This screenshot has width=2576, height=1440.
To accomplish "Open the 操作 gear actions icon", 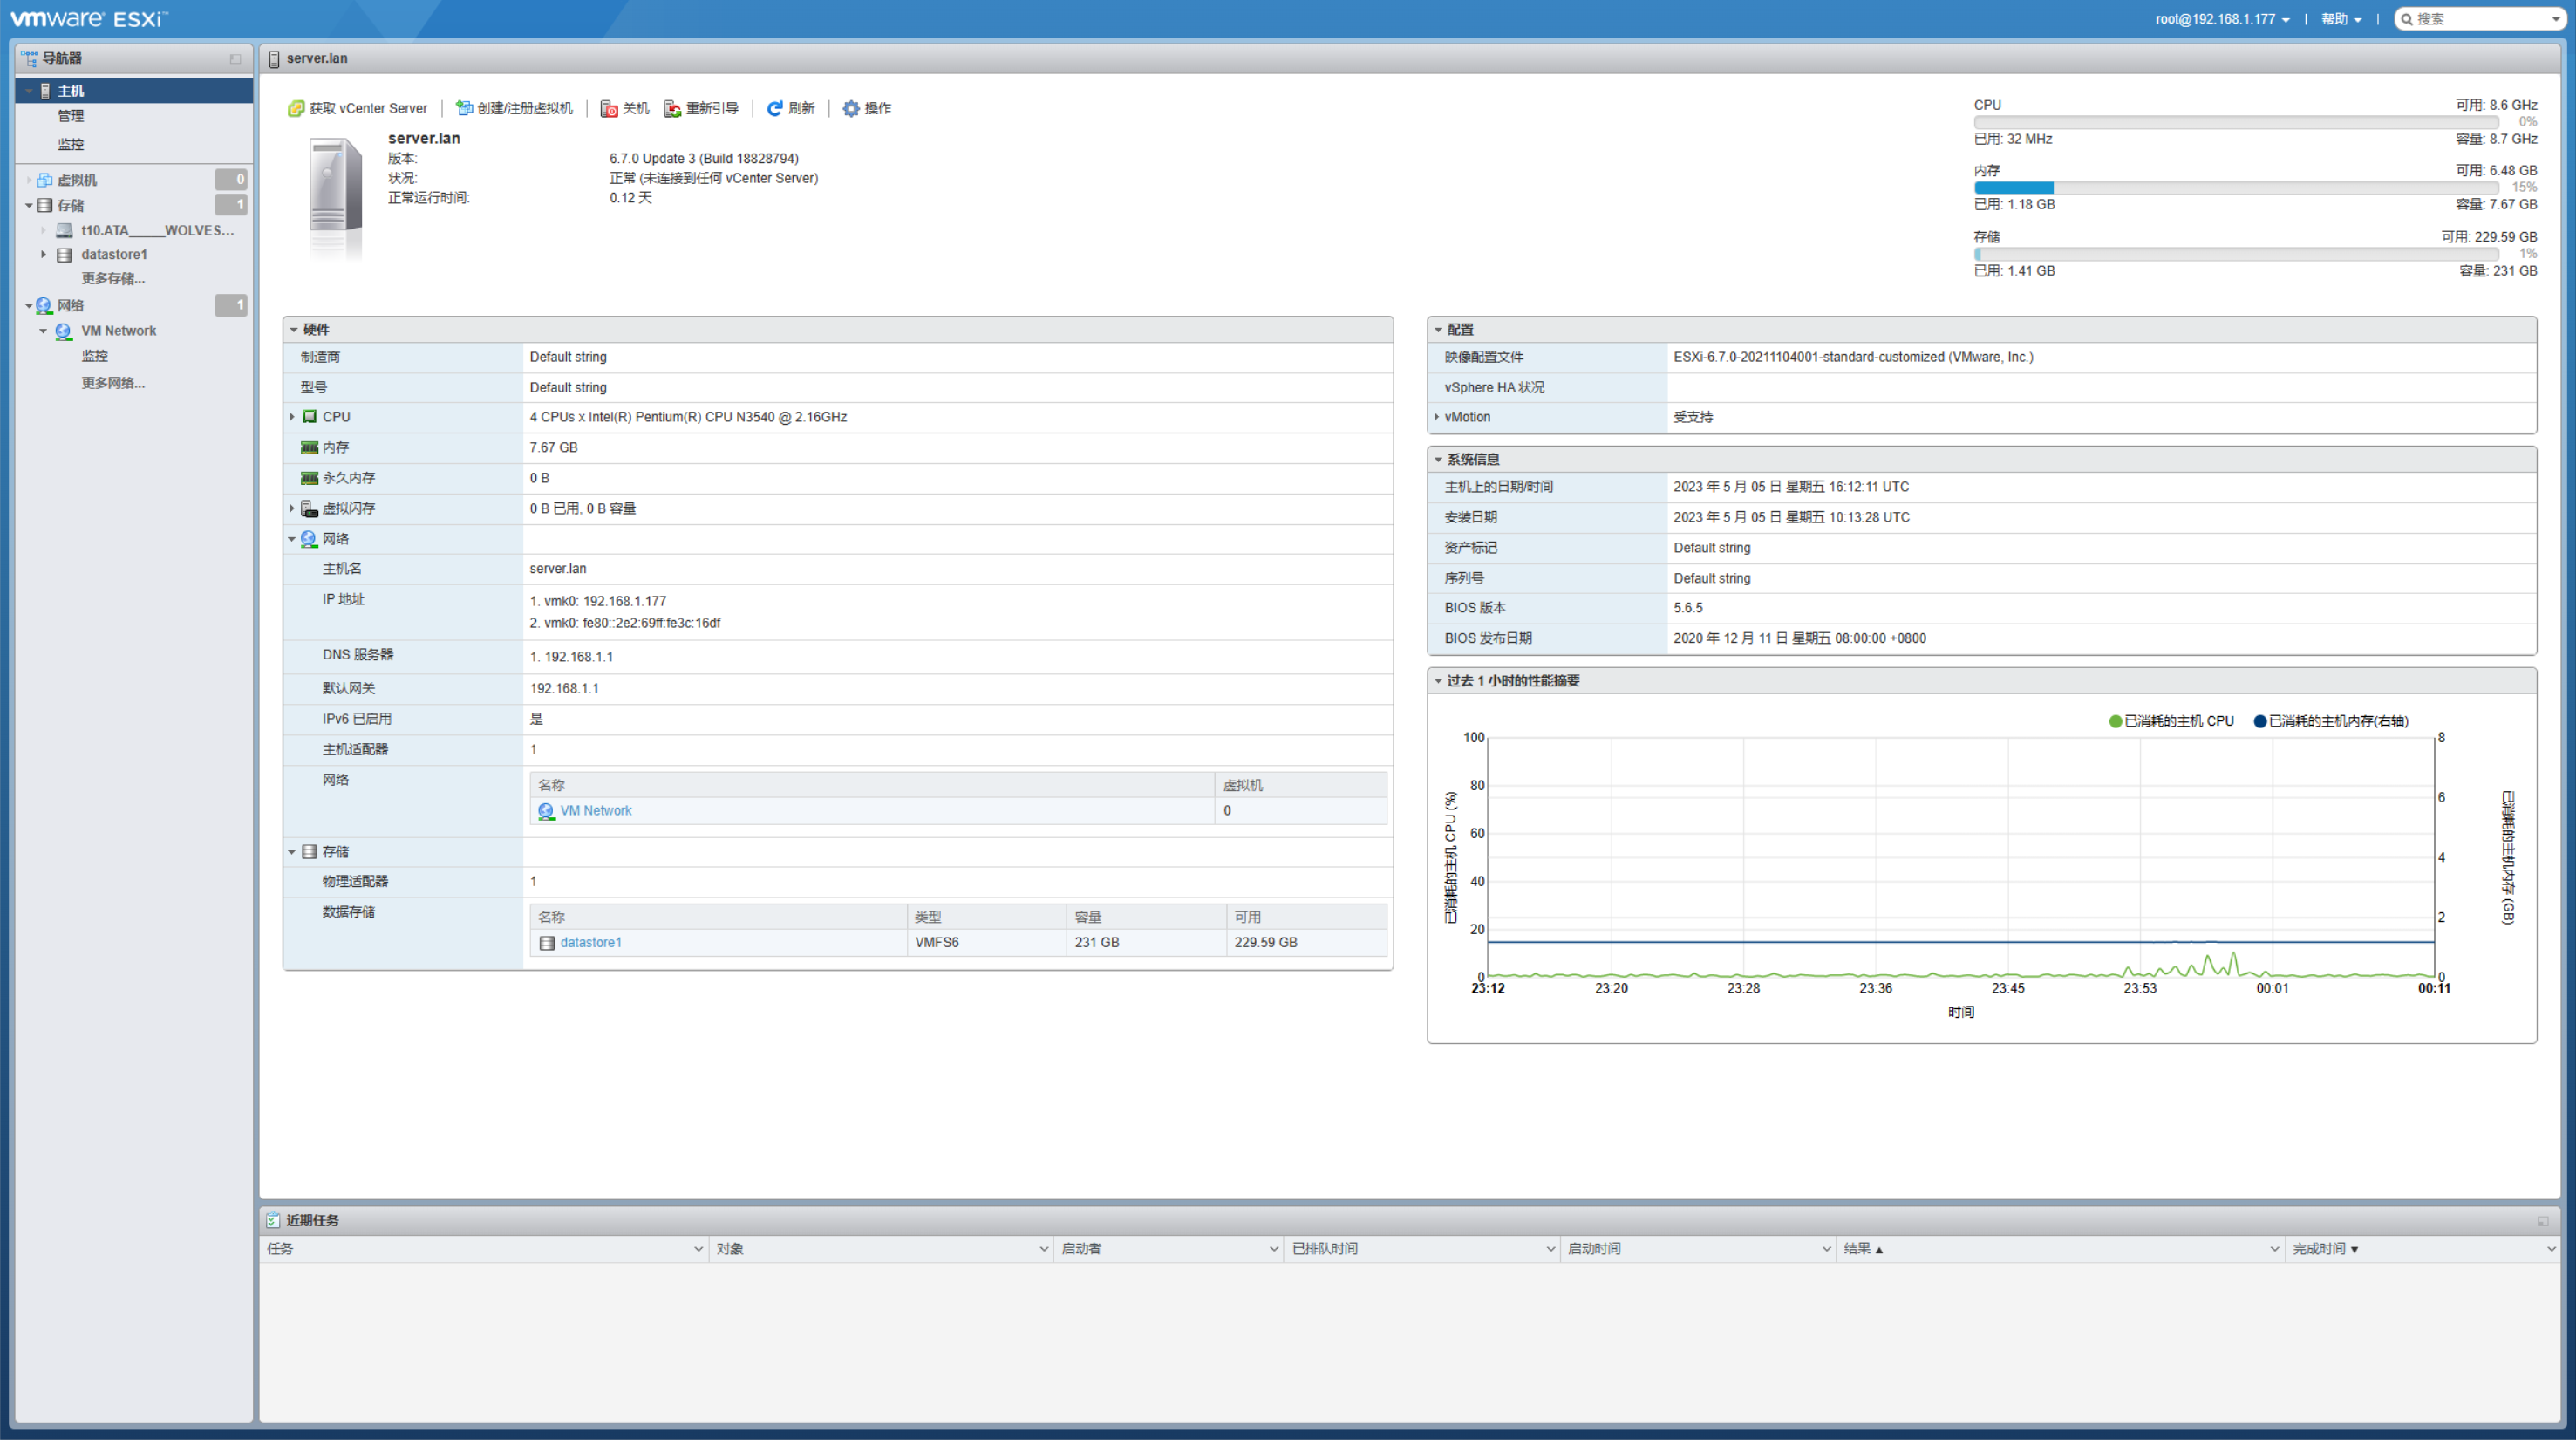I will (850, 108).
